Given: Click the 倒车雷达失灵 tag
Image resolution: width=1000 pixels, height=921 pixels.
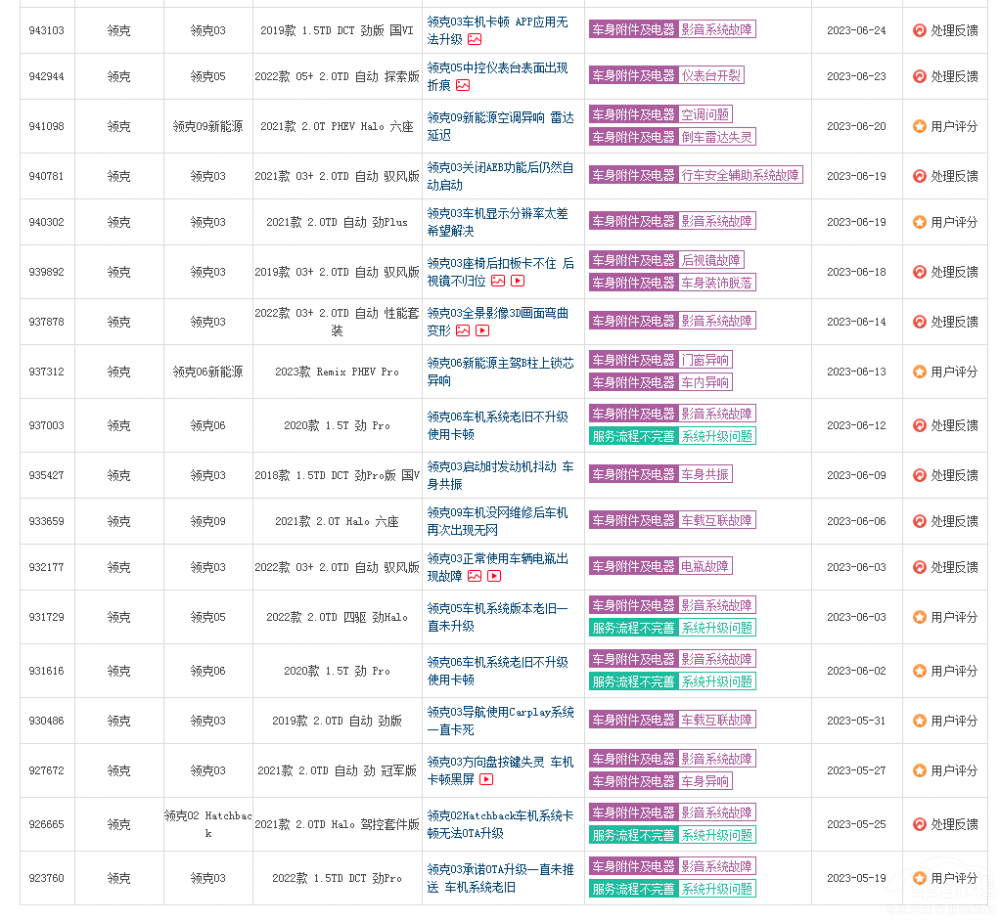Looking at the screenshot, I should coord(717,137).
